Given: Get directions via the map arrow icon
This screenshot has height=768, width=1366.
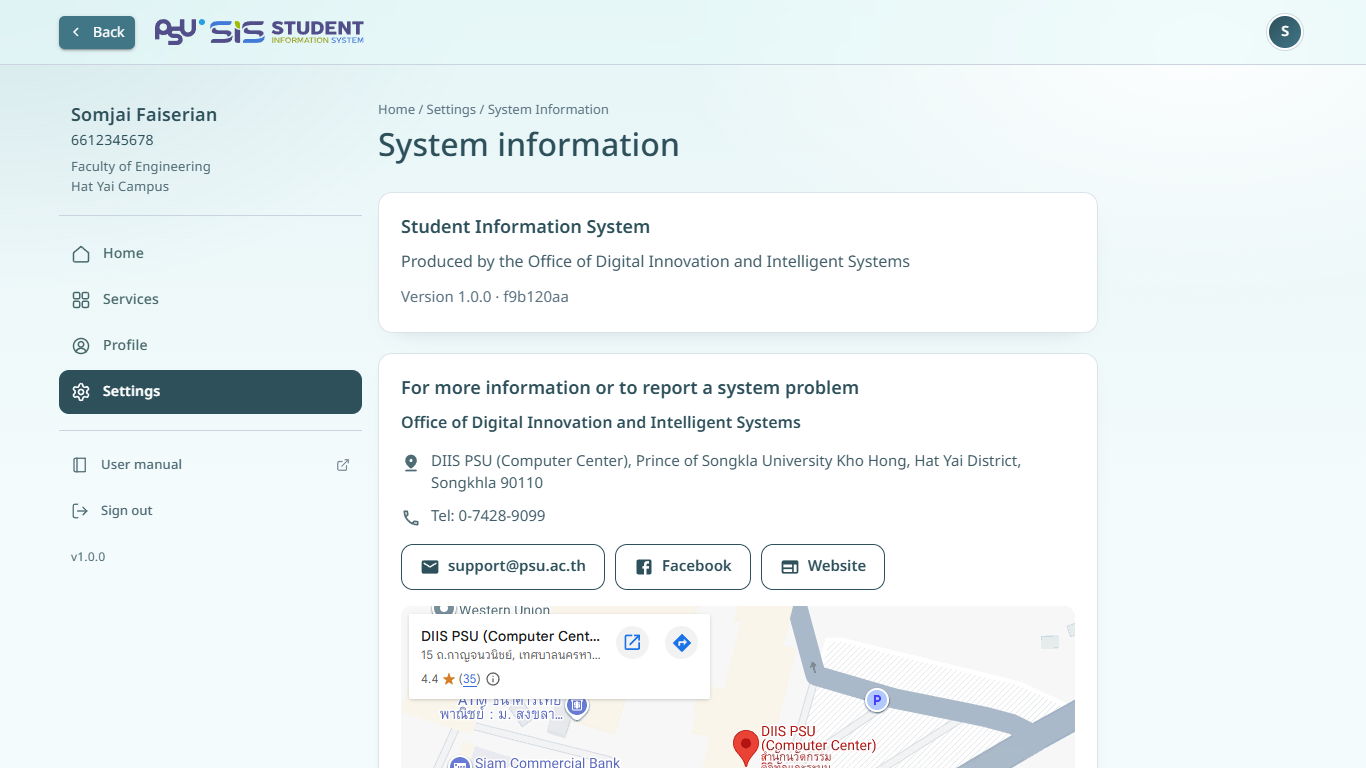Looking at the screenshot, I should point(682,642).
